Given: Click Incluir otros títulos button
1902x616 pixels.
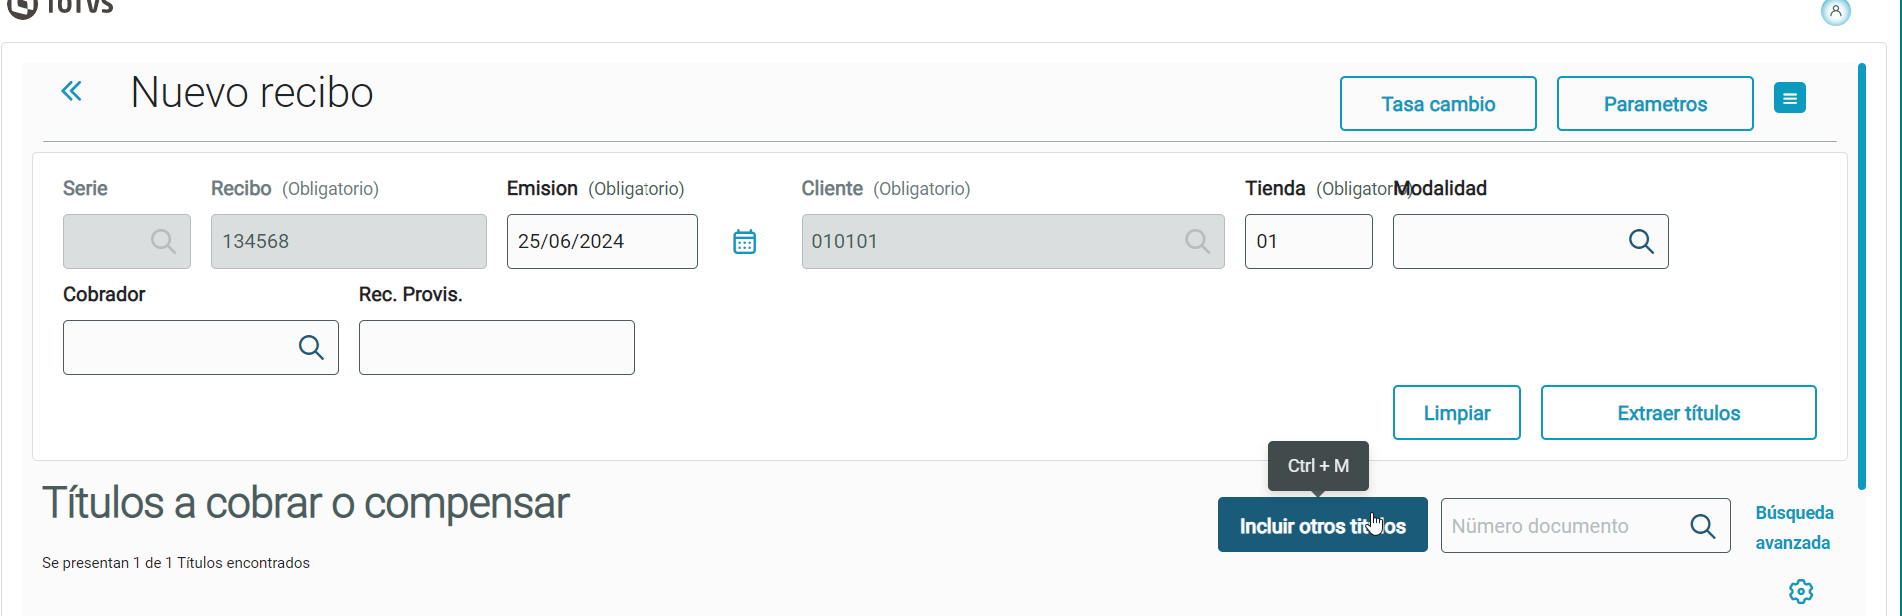Looking at the screenshot, I should [x=1323, y=525].
